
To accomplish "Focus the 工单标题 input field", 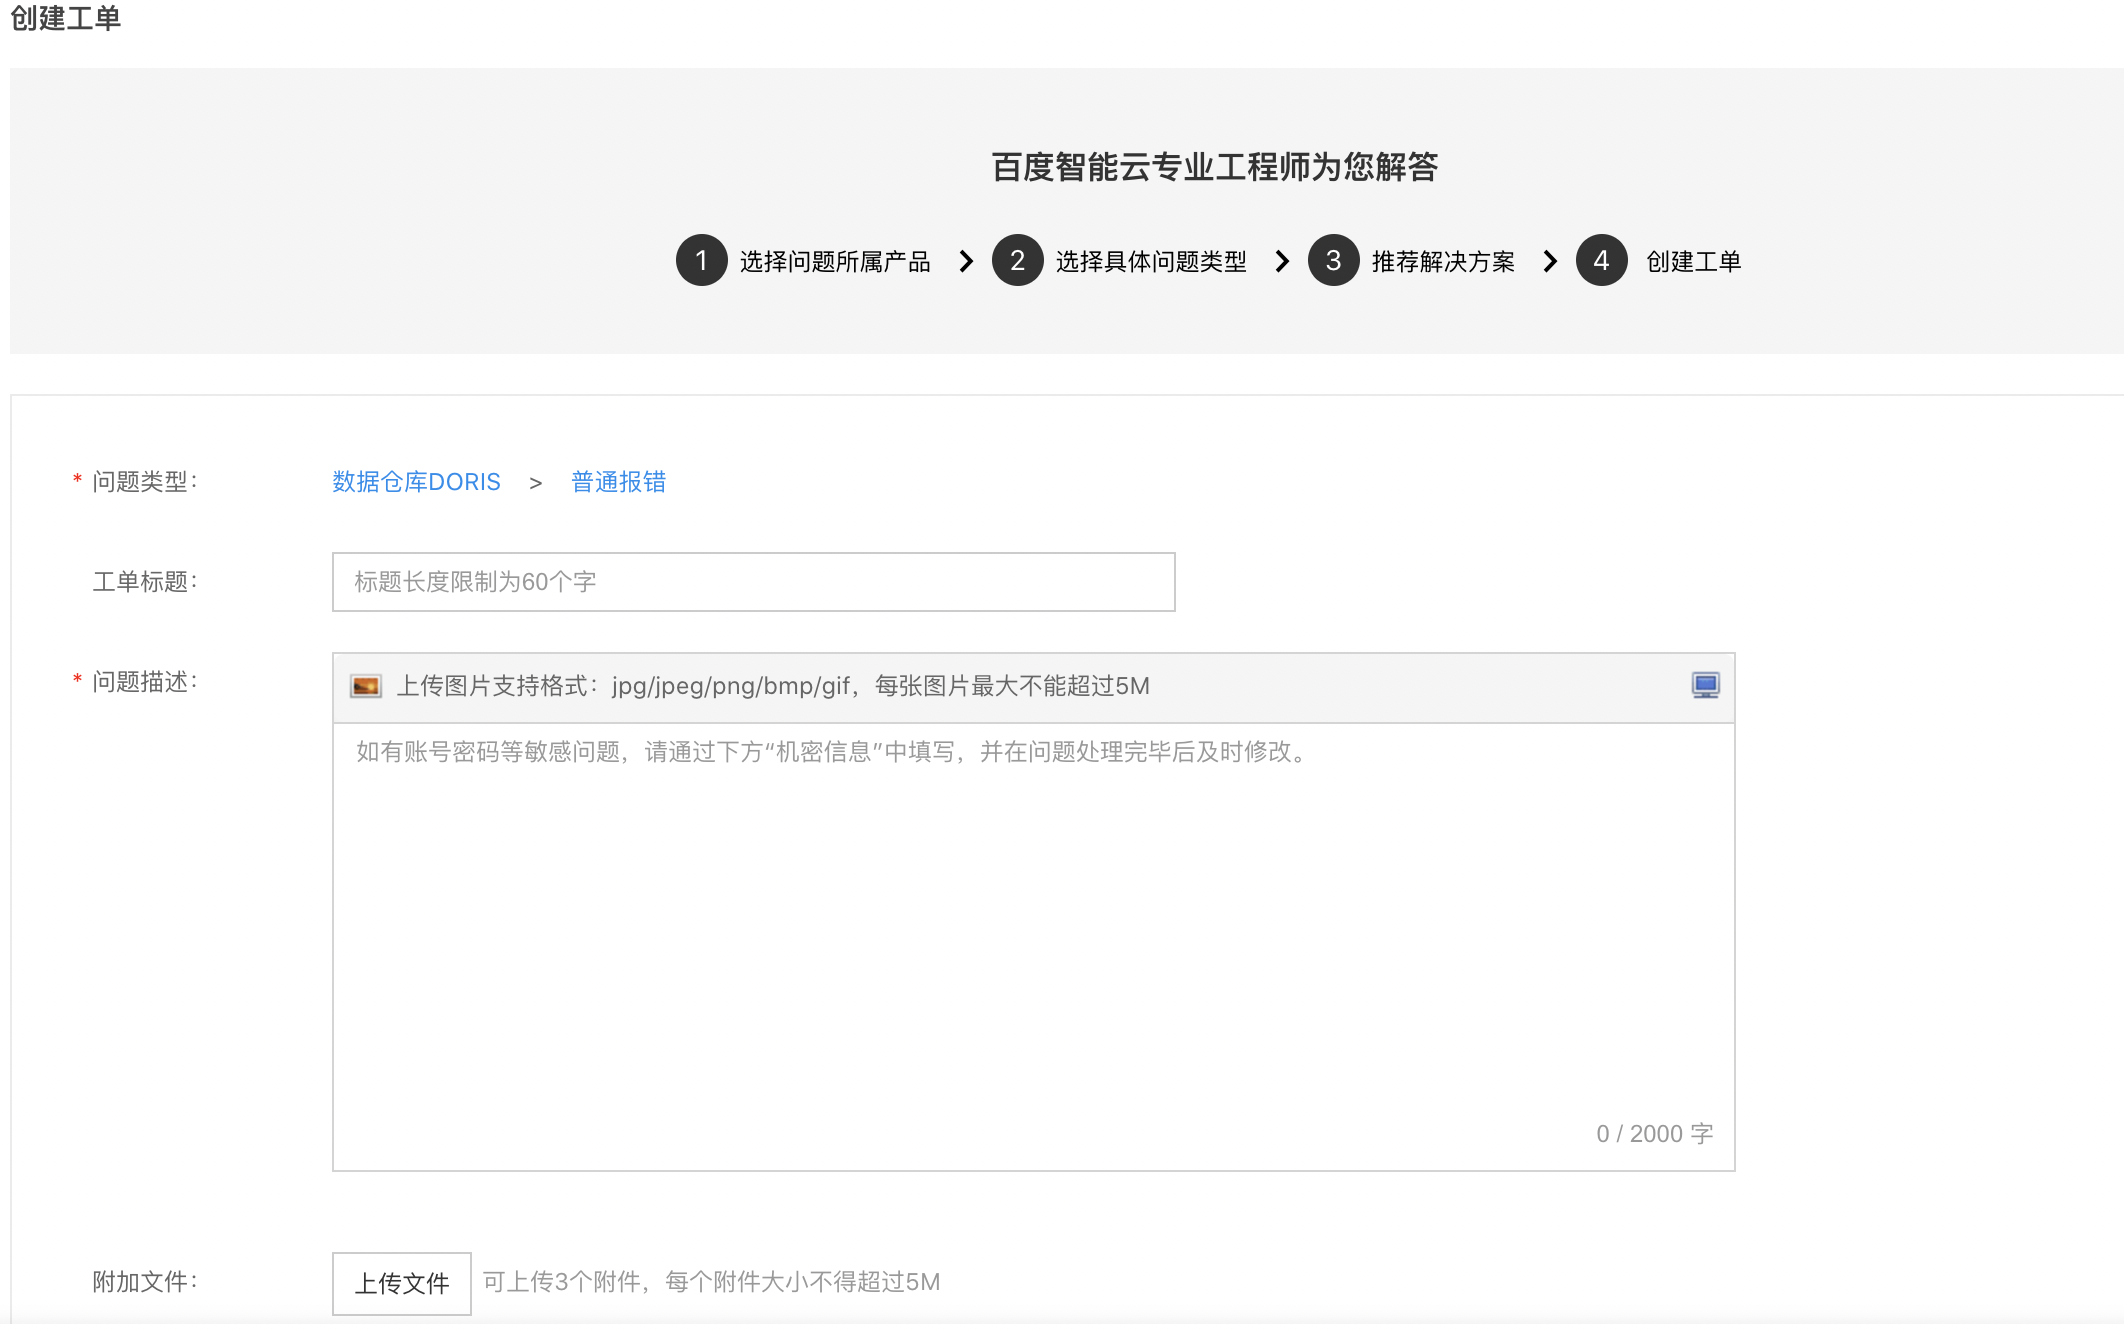I will (754, 582).
